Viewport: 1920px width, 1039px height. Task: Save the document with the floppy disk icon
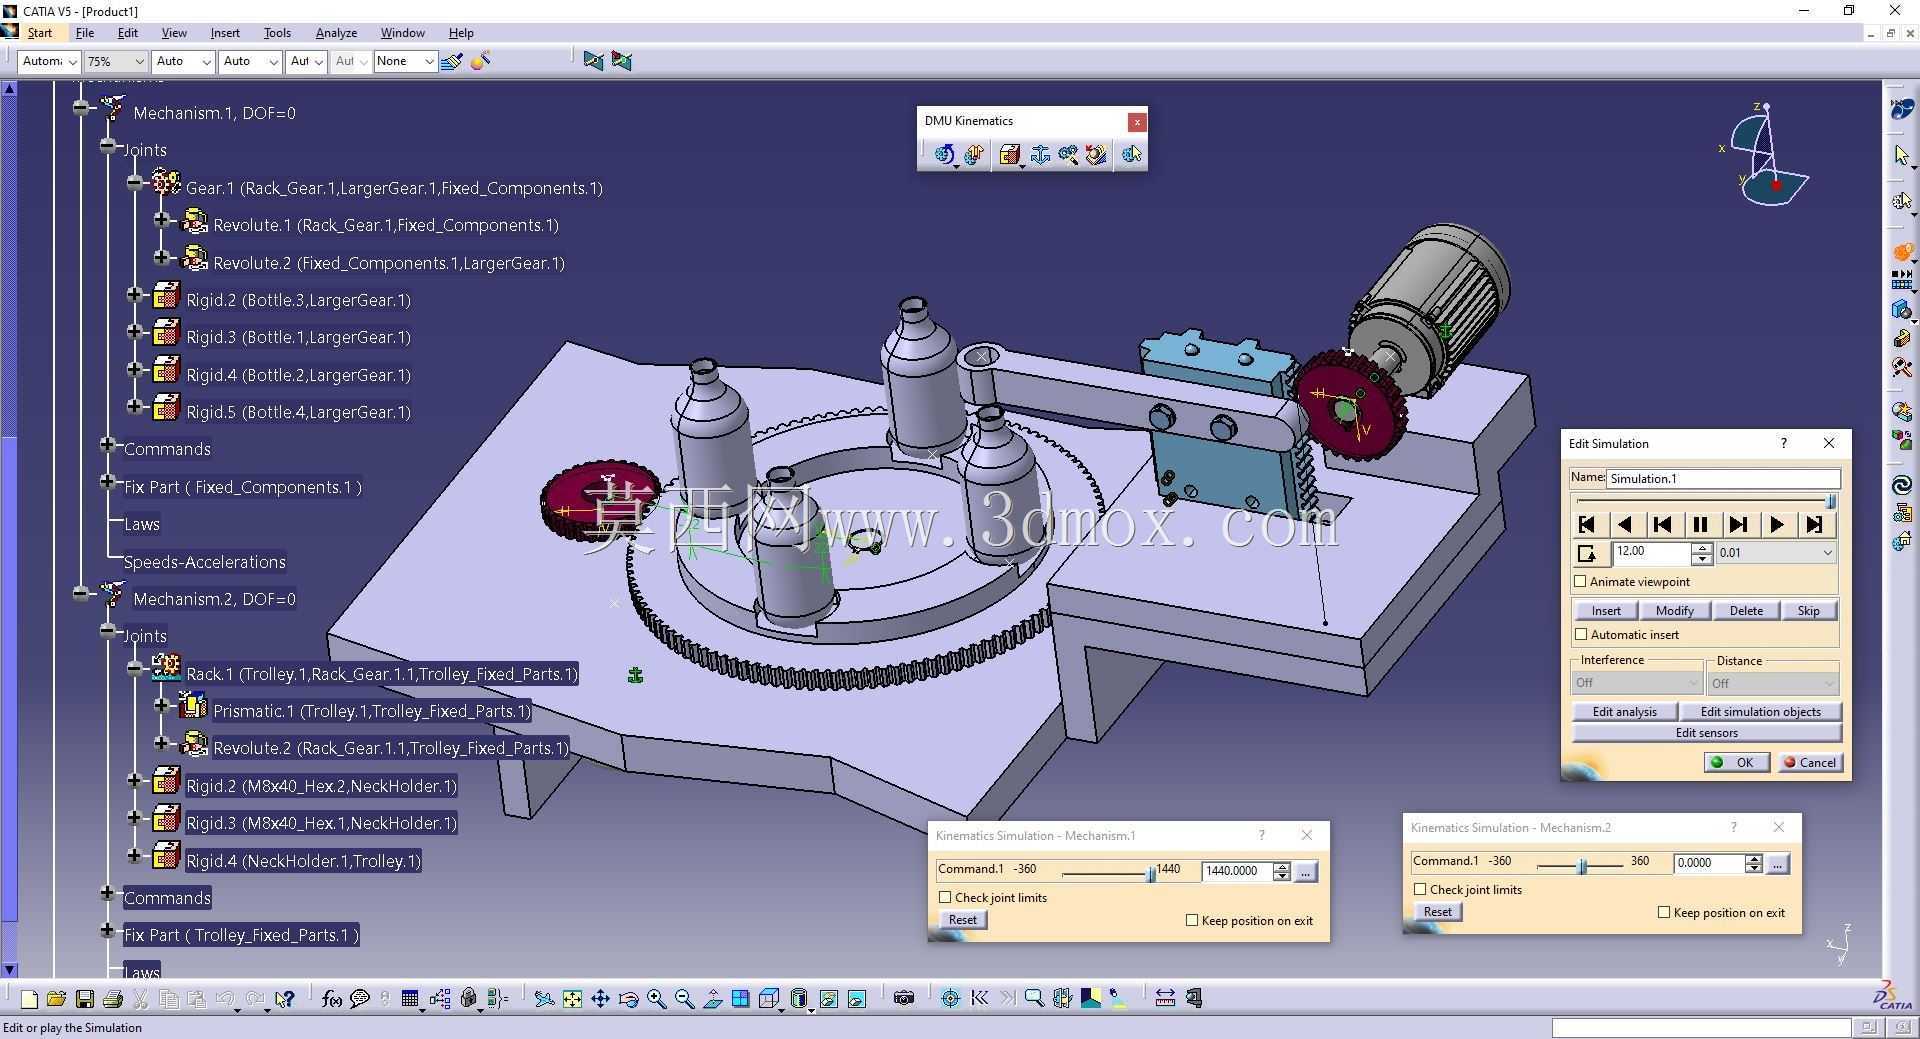tap(84, 998)
